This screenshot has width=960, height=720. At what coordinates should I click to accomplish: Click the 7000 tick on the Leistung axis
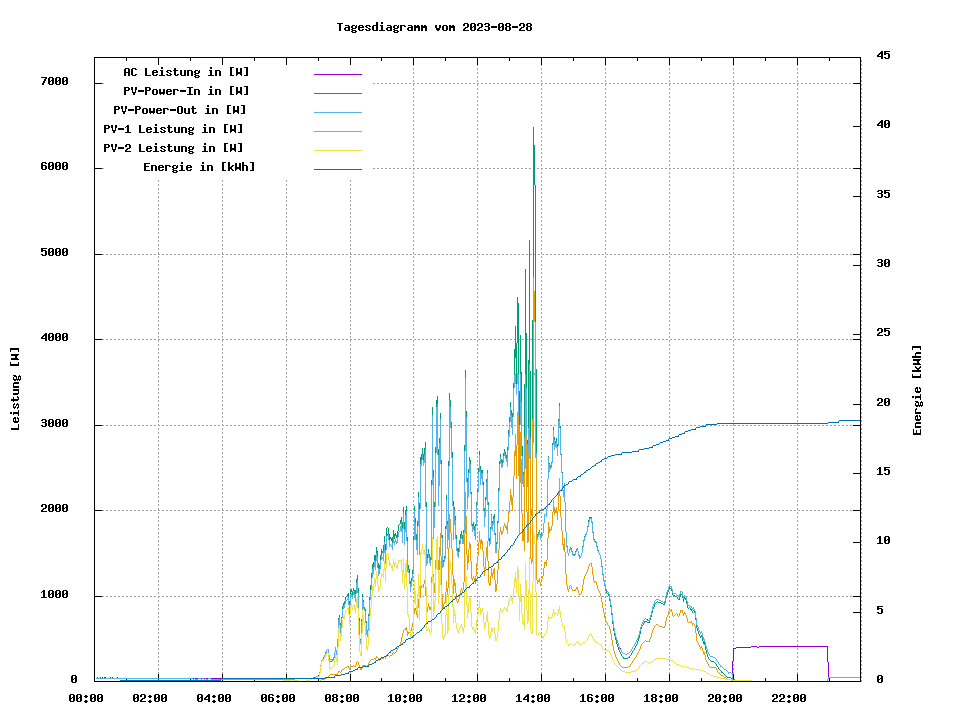pyautogui.click(x=53, y=82)
